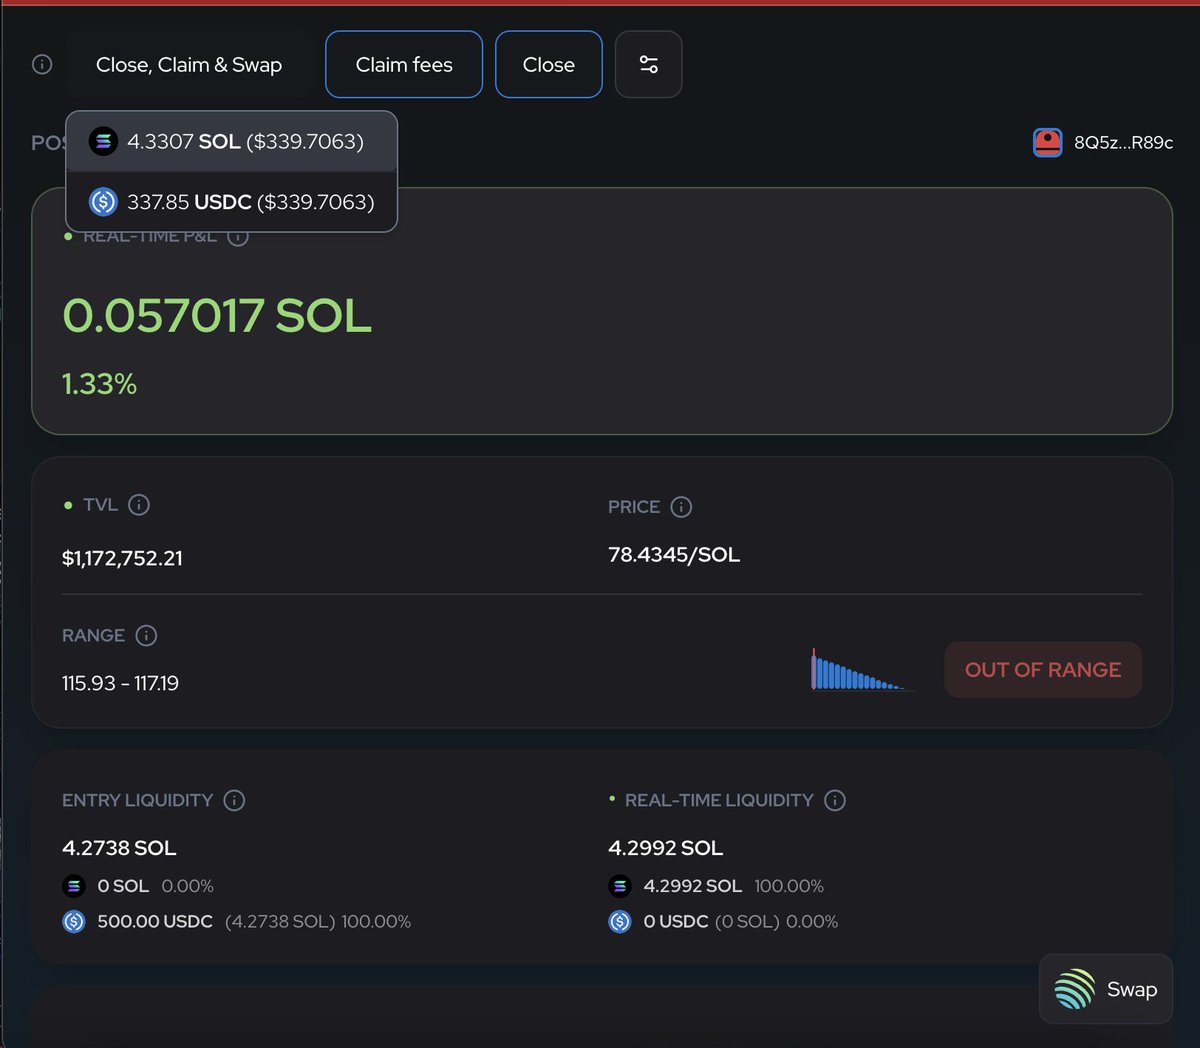Click the SOL token icon in dropdown
This screenshot has width=1200, height=1048.
pyautogui.click(x=103, y=141)
